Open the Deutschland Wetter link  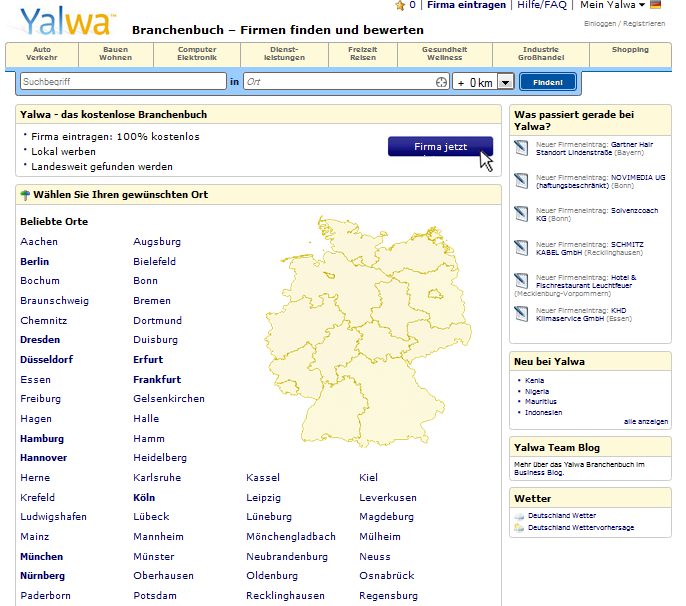pos(562,516)
